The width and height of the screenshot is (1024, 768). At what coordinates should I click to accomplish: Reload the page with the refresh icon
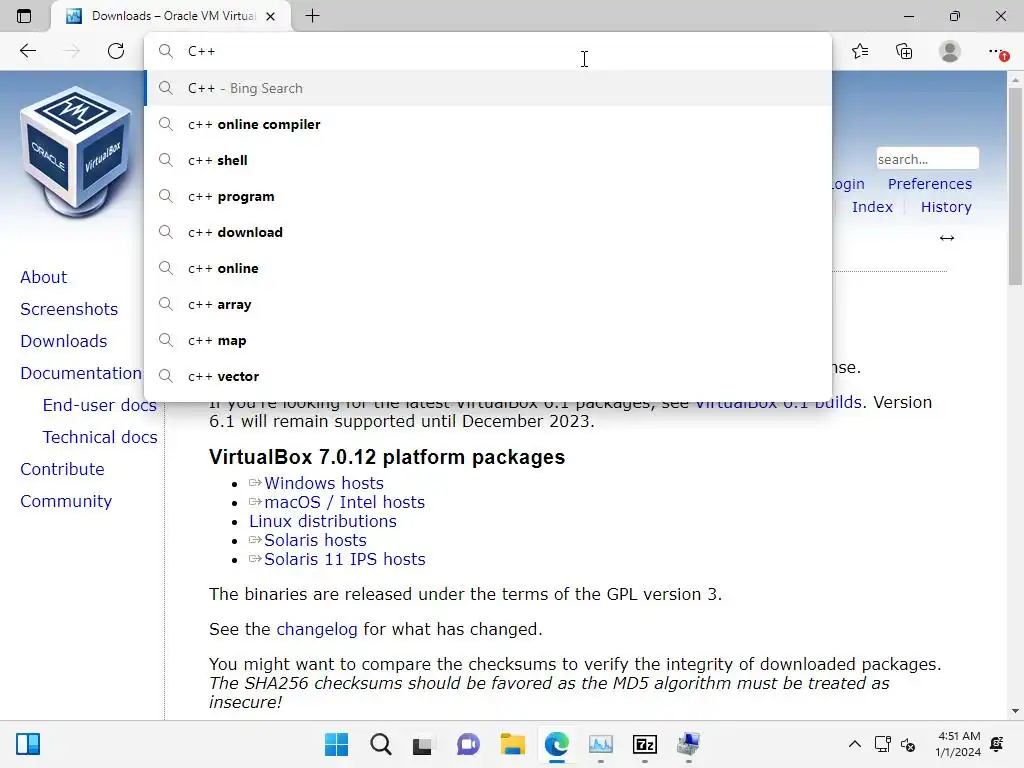(116, 51)
